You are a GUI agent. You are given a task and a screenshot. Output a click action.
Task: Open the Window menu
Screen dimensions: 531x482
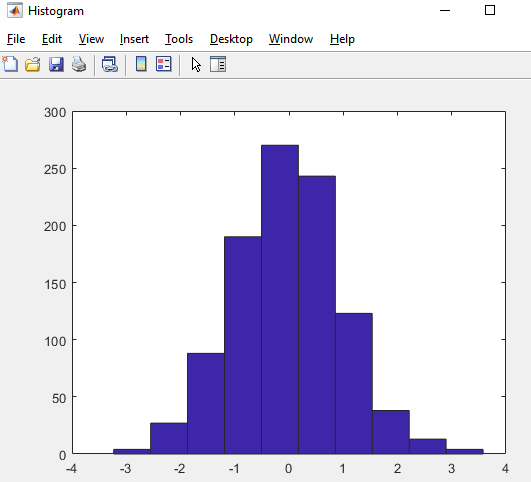pos(291,39)
